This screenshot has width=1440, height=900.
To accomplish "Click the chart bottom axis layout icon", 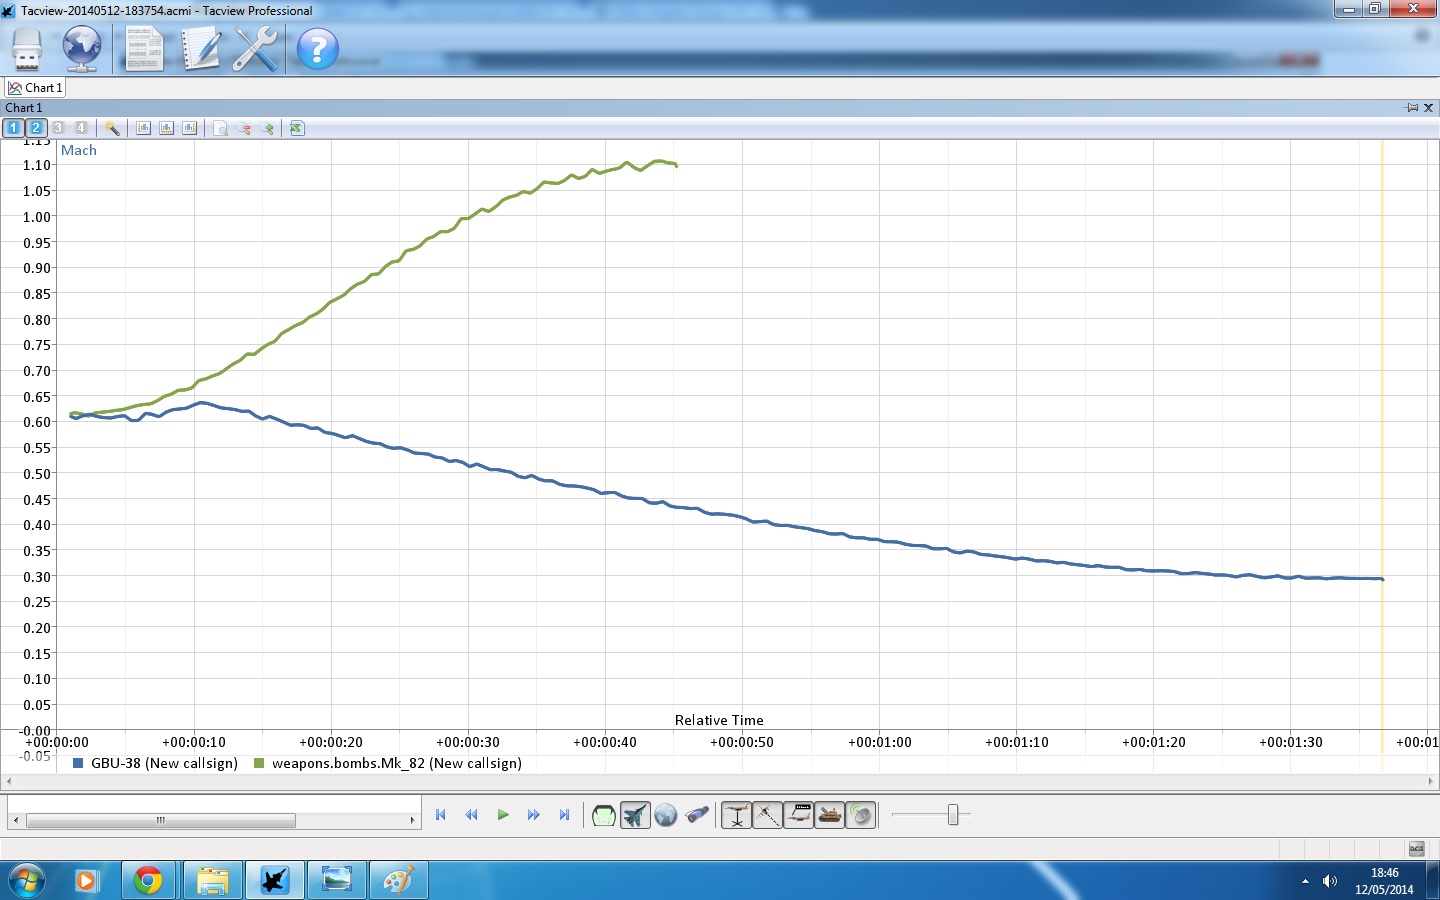I will (166, 128).
